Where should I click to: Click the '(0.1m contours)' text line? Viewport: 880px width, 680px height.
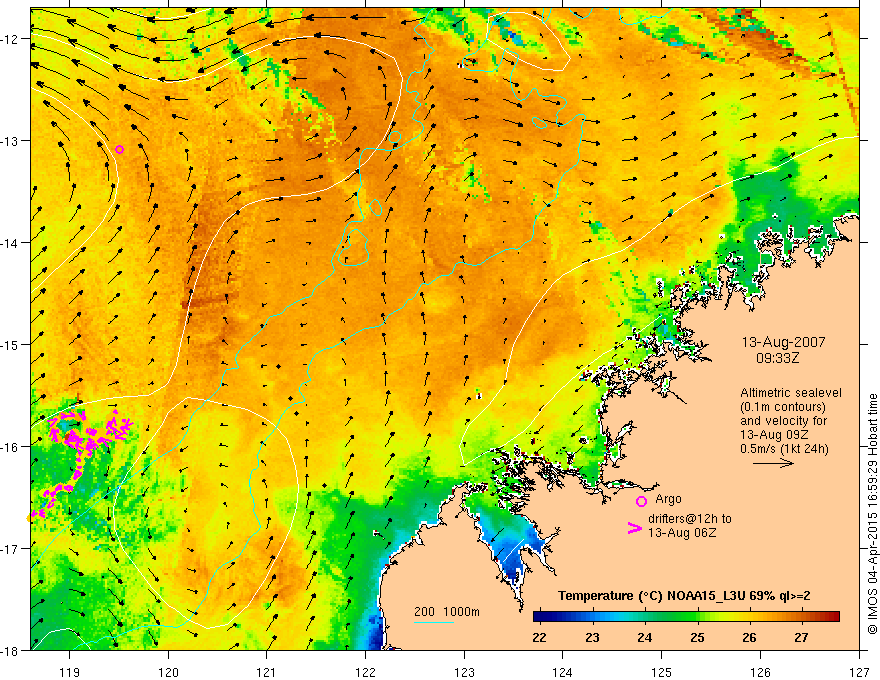[782, 407]
